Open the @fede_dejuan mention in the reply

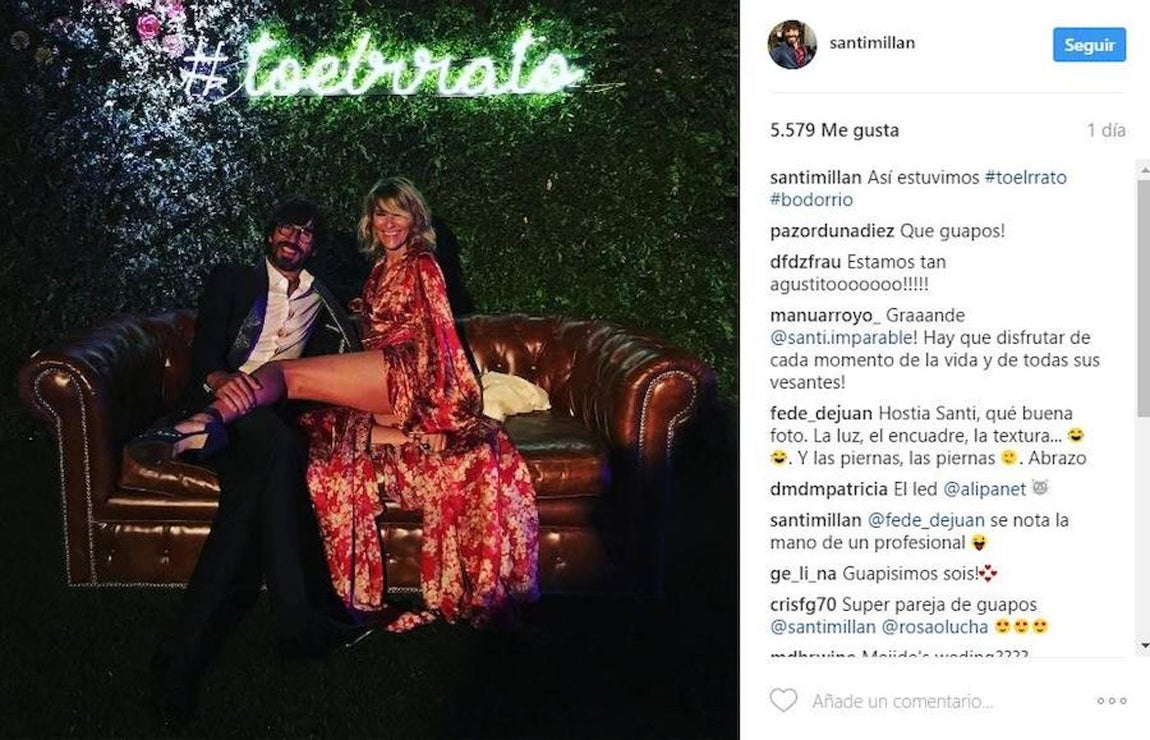coord(926,520)
